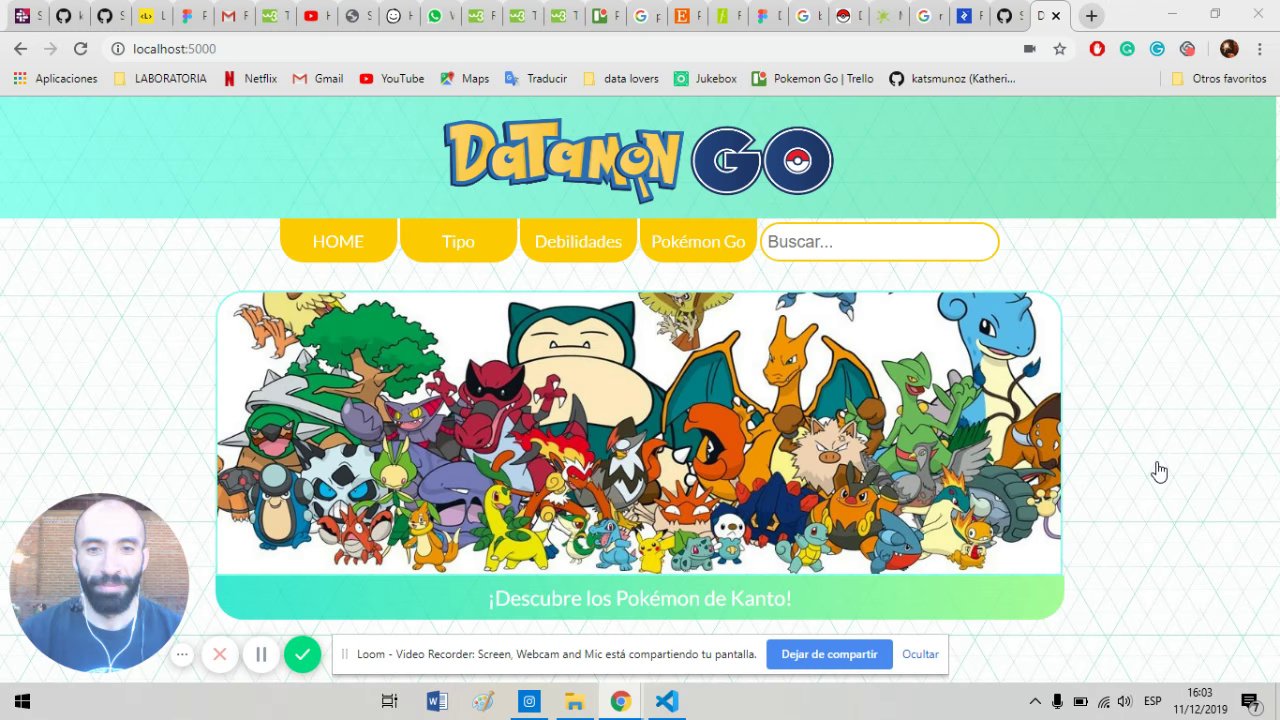The height and width of the screenshot is (720, 1280).
Task: Open the Maps bookmark
Action: pyautogui.click(x=464, y=78)
